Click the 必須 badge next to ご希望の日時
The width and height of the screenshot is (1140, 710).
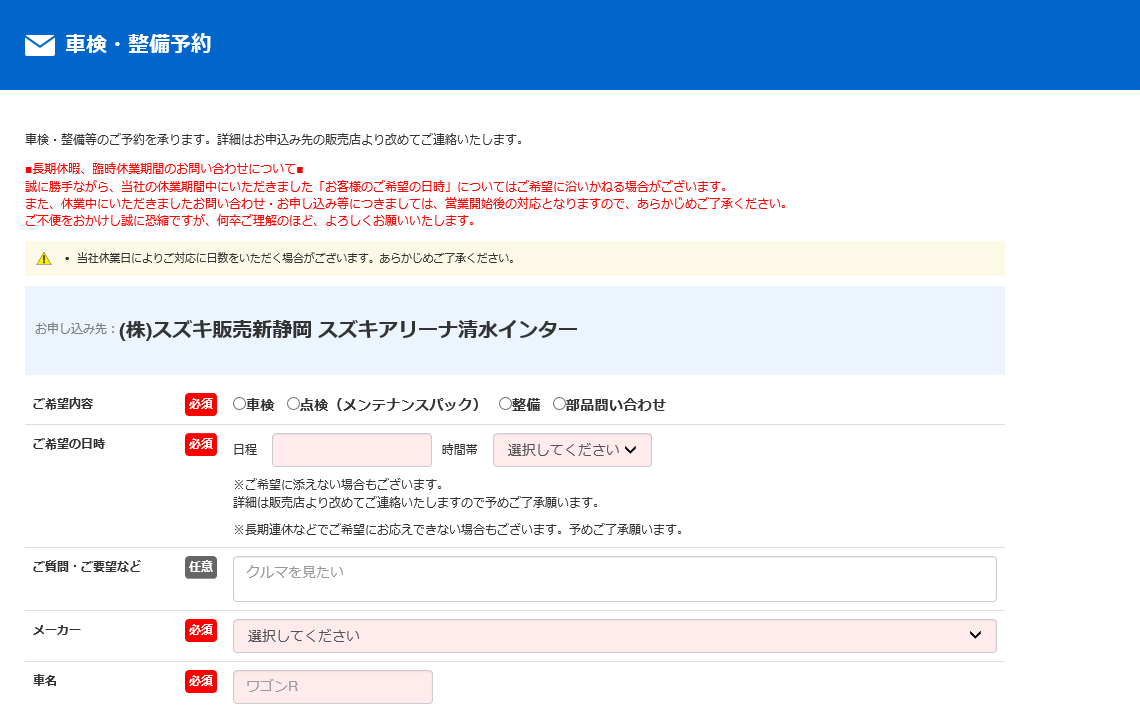point(201,444)
